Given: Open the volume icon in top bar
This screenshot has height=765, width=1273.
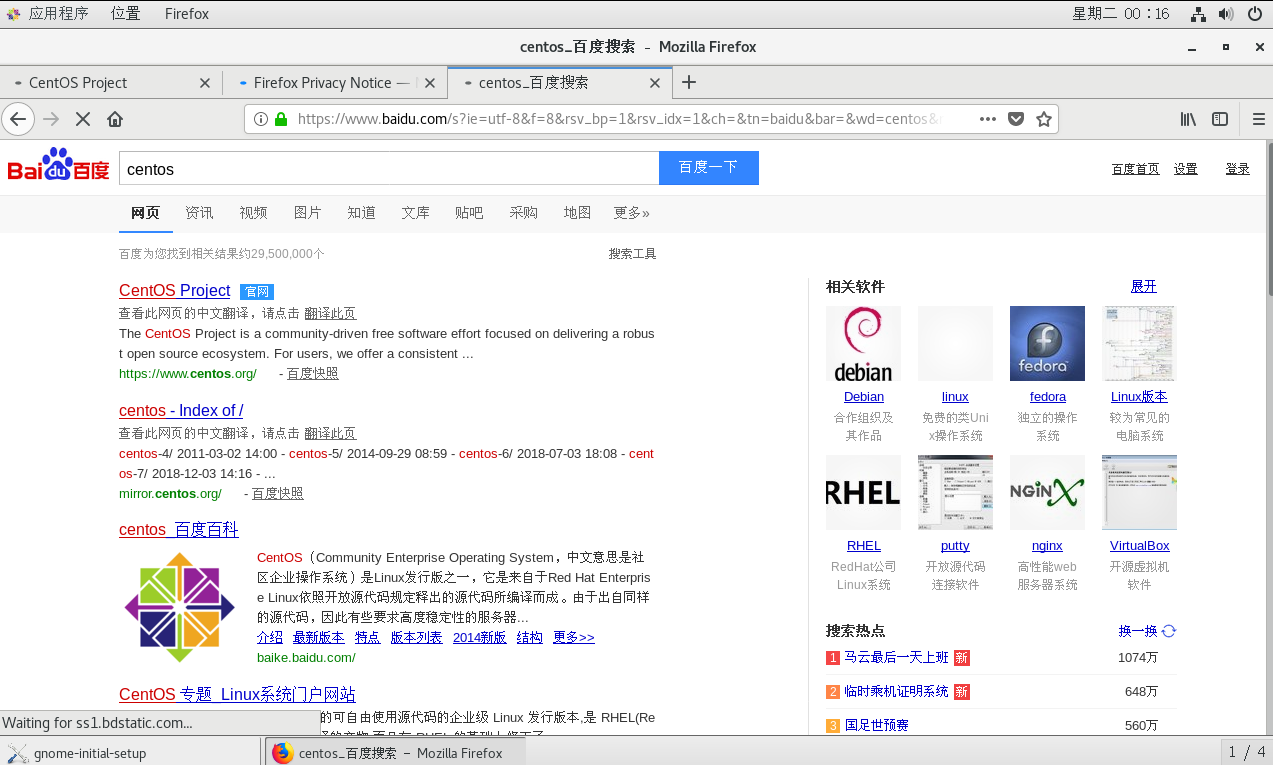Looking at the screenshot, I should (1226, 13).
